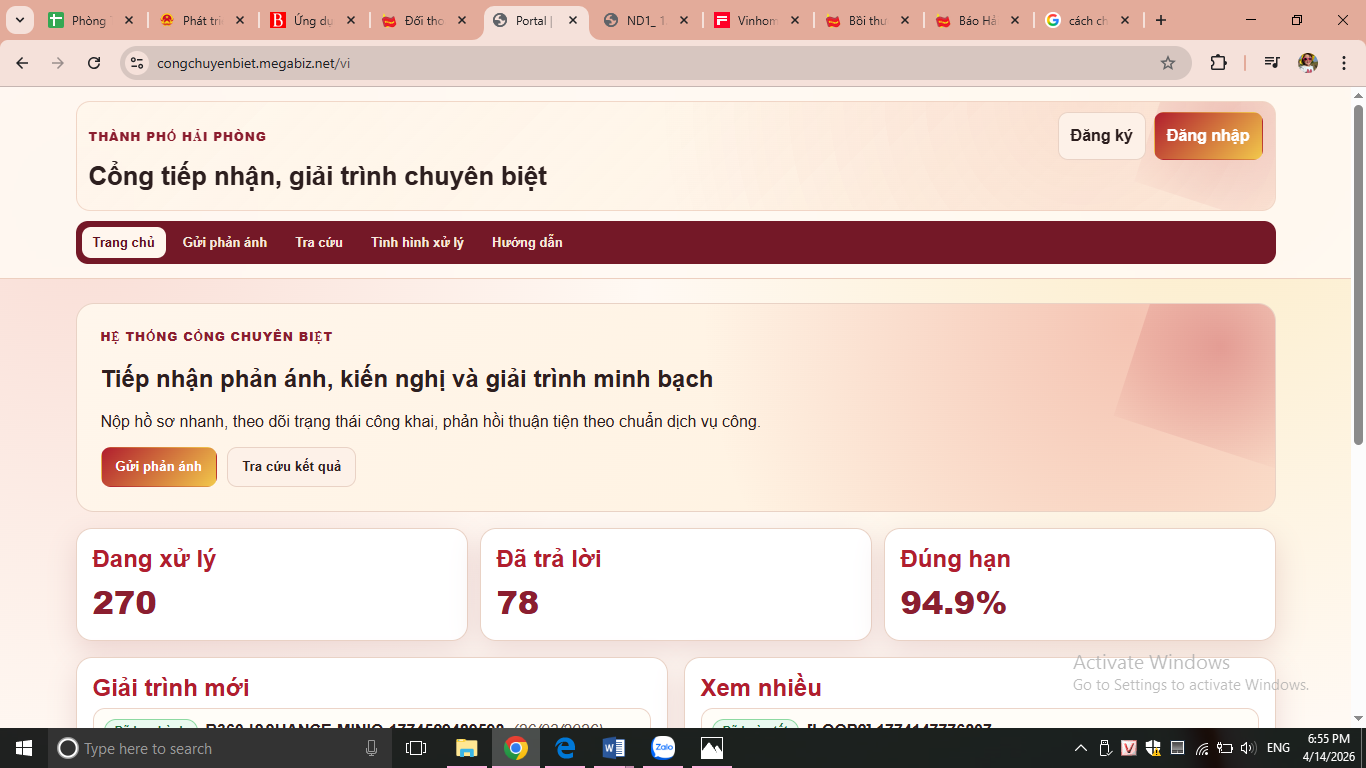Click the 'Đăng nhập' button
The width and height of the screenshot is (1366, 768).
click(x=1207, y=136)
